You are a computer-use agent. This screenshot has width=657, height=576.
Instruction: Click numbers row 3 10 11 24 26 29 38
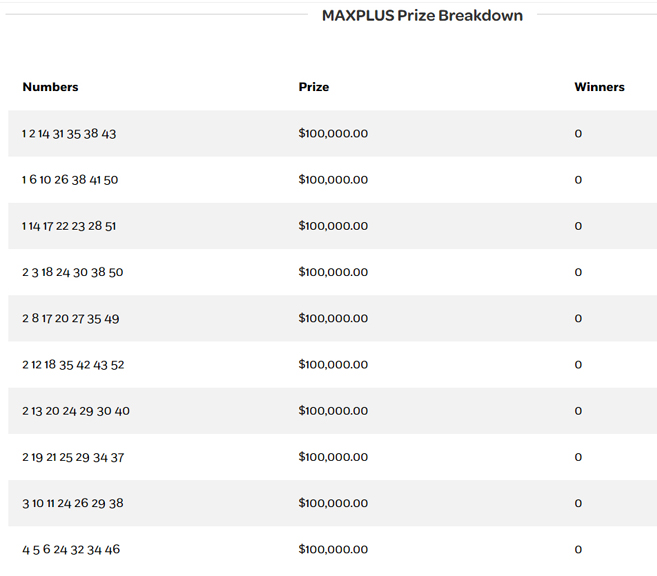73,503
